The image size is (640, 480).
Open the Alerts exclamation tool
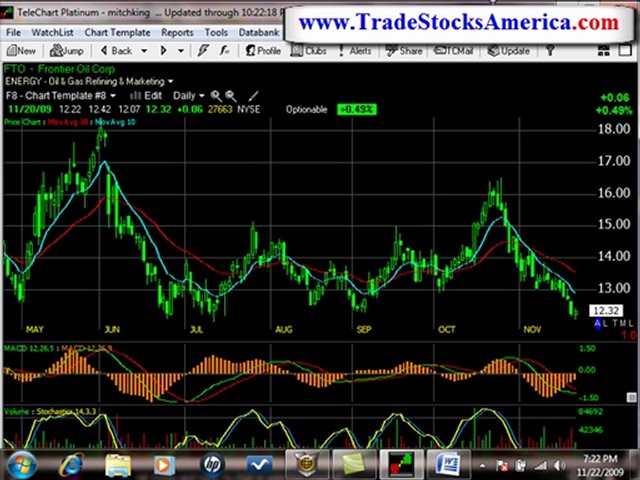(355, 51)
